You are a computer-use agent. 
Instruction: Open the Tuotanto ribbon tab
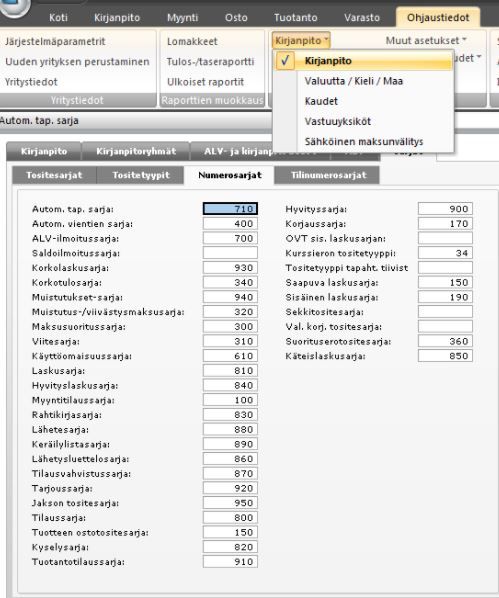[296, 18]
